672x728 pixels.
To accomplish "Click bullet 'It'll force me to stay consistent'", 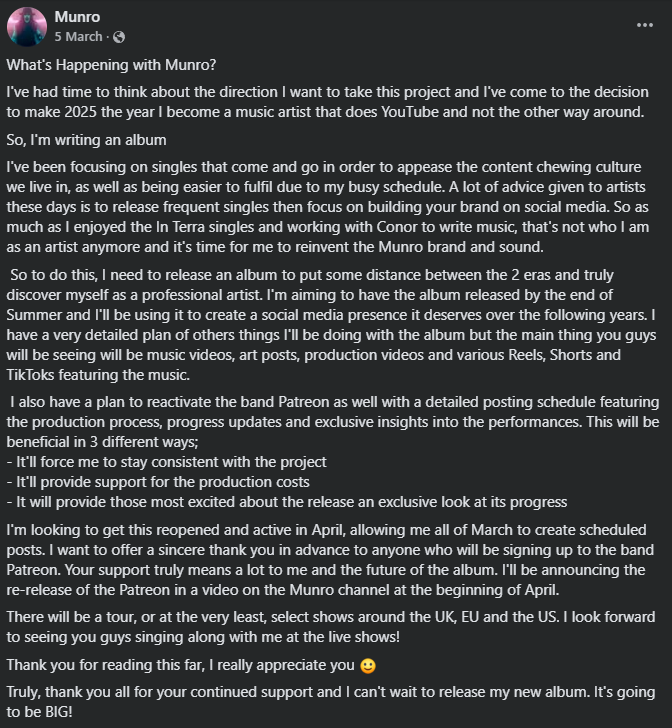I will coord(166,462).
